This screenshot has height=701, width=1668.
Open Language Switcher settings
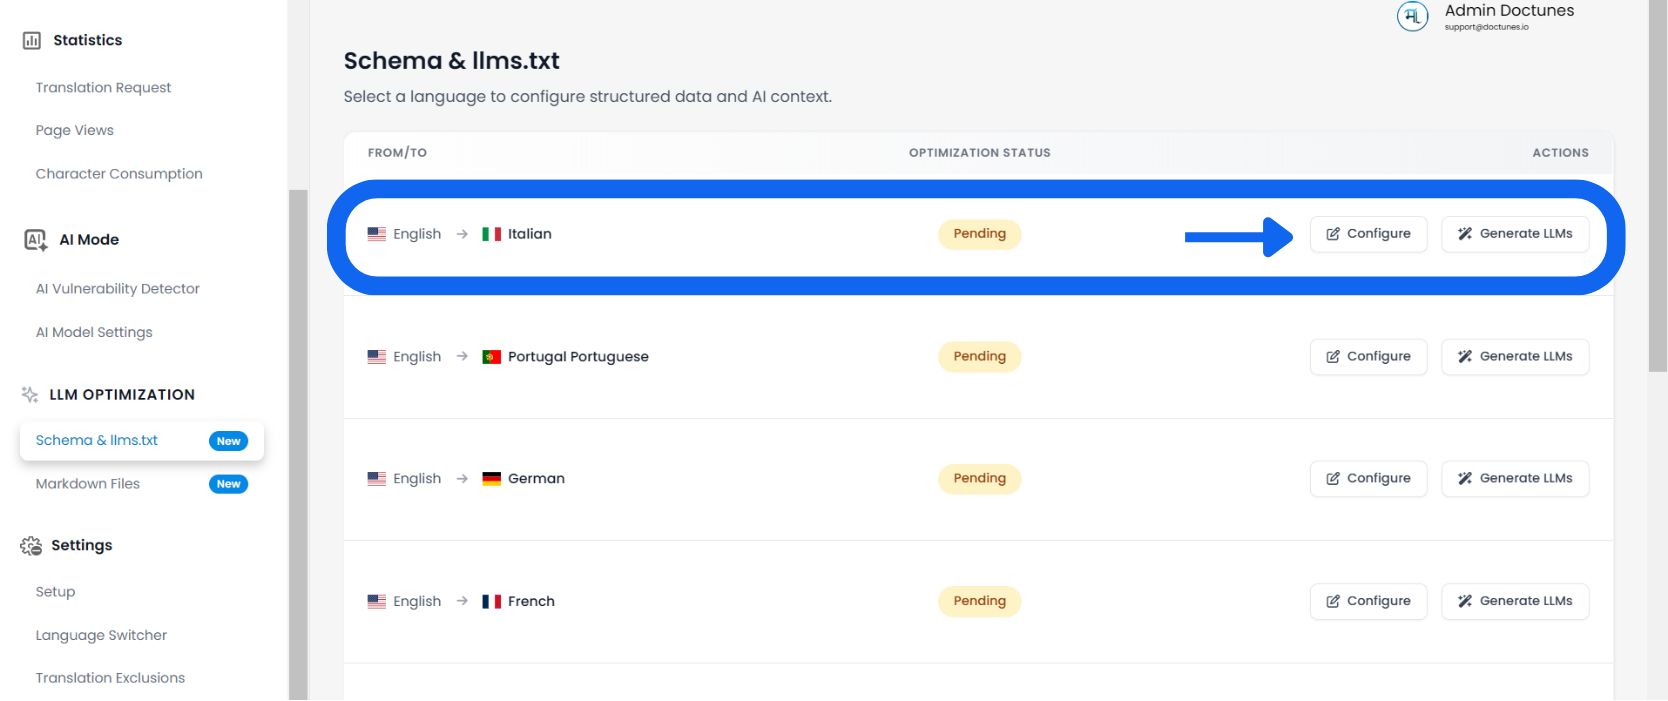(101, 635)
